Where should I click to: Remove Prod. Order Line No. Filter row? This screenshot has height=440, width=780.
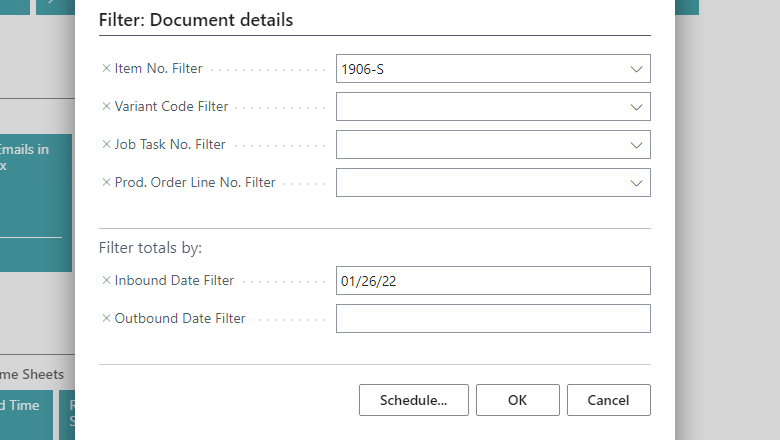tap(106, 183)
